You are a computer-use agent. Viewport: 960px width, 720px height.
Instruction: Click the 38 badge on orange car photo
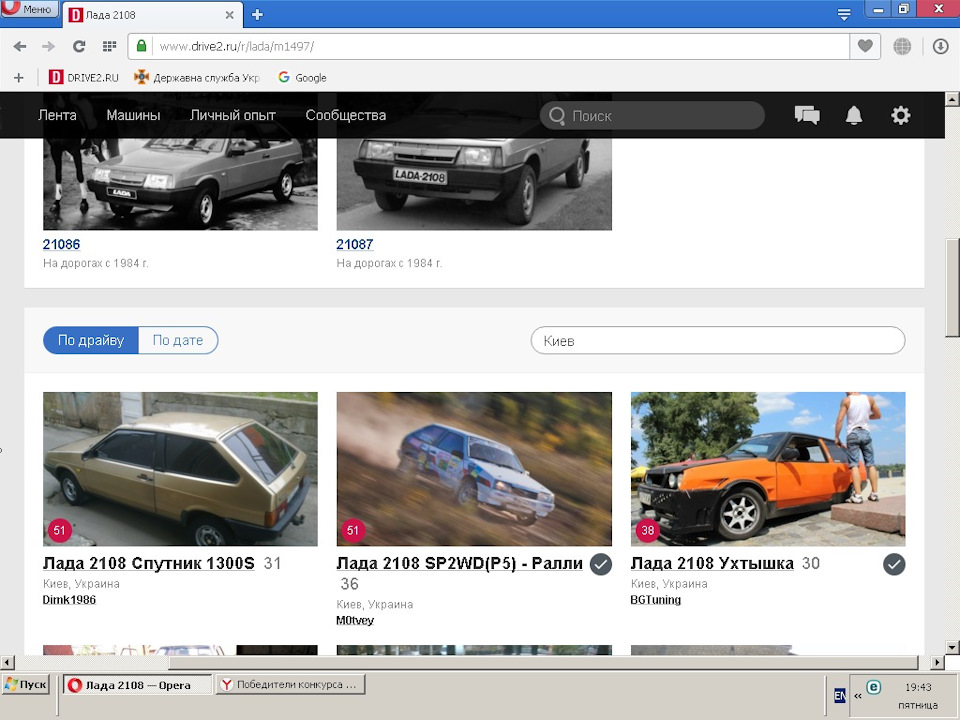pyautogui.click(x=647, y=530)
